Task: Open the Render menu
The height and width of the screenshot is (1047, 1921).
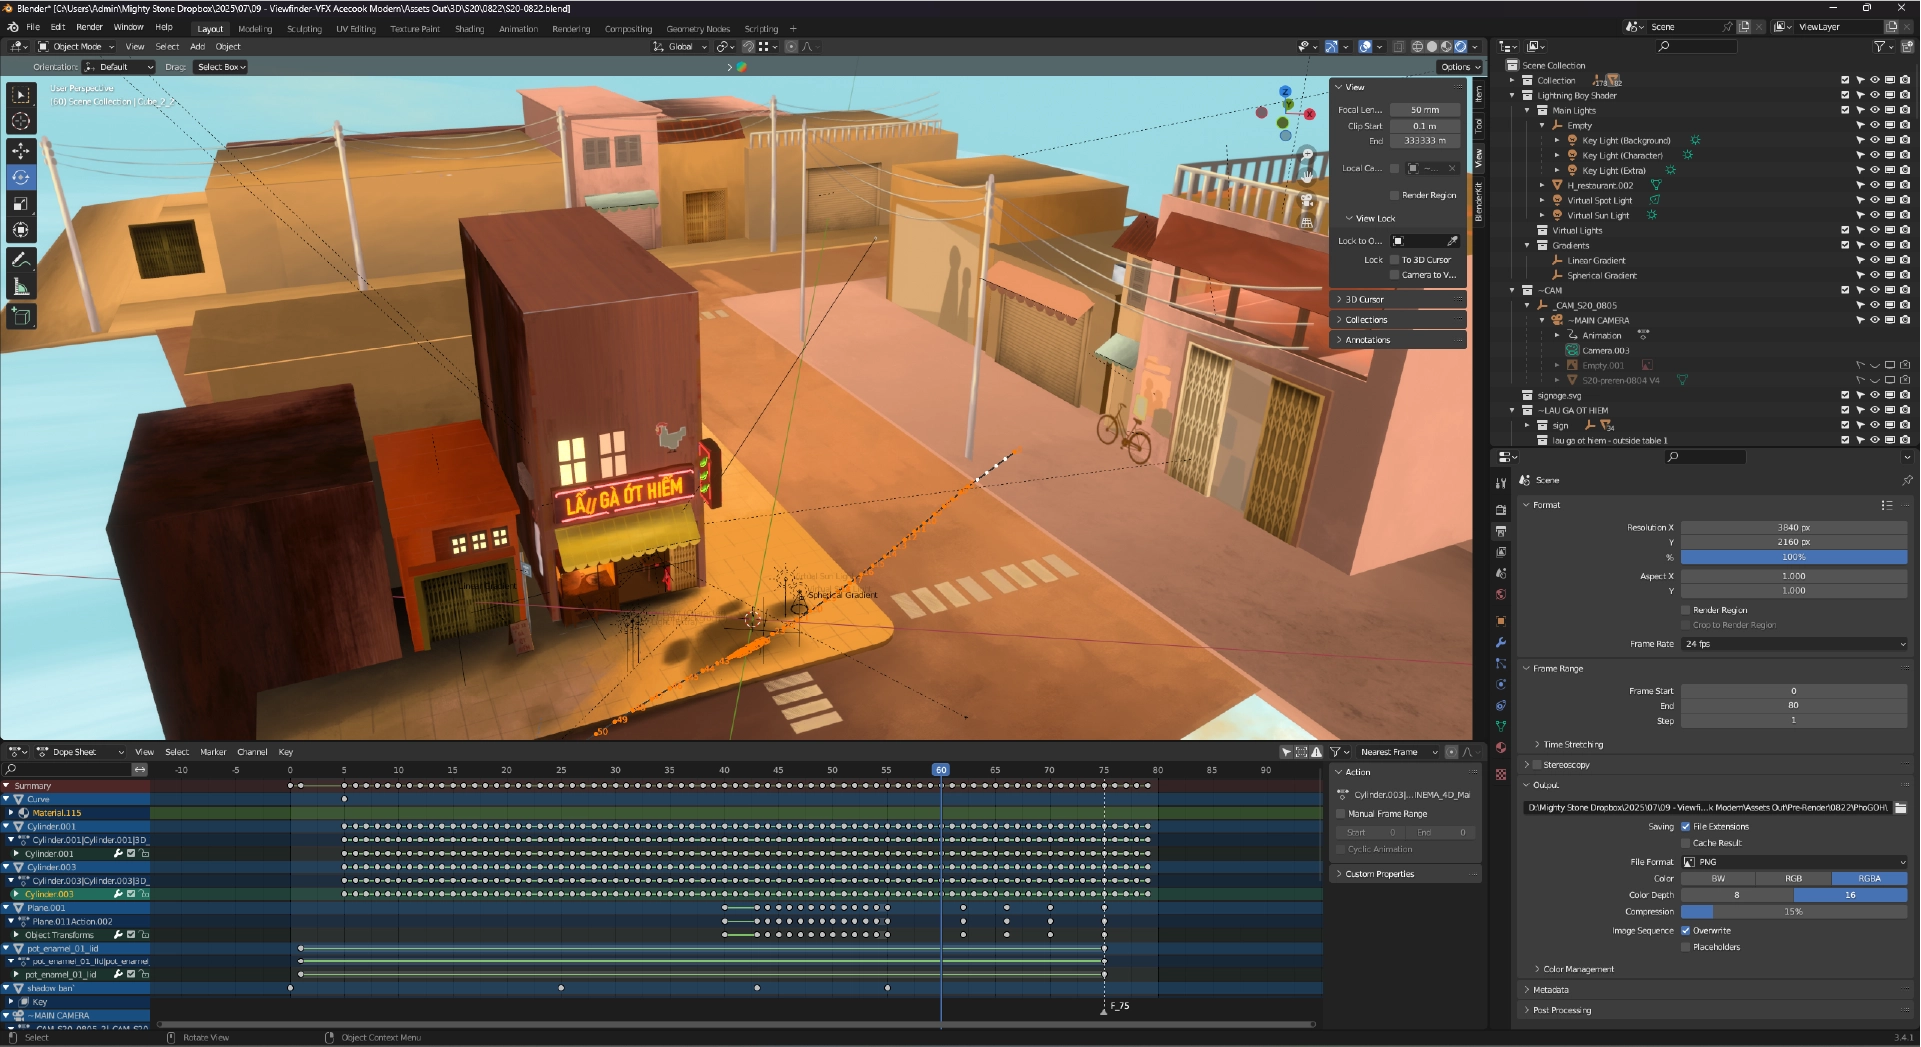Action: click(x=89, y=27)
